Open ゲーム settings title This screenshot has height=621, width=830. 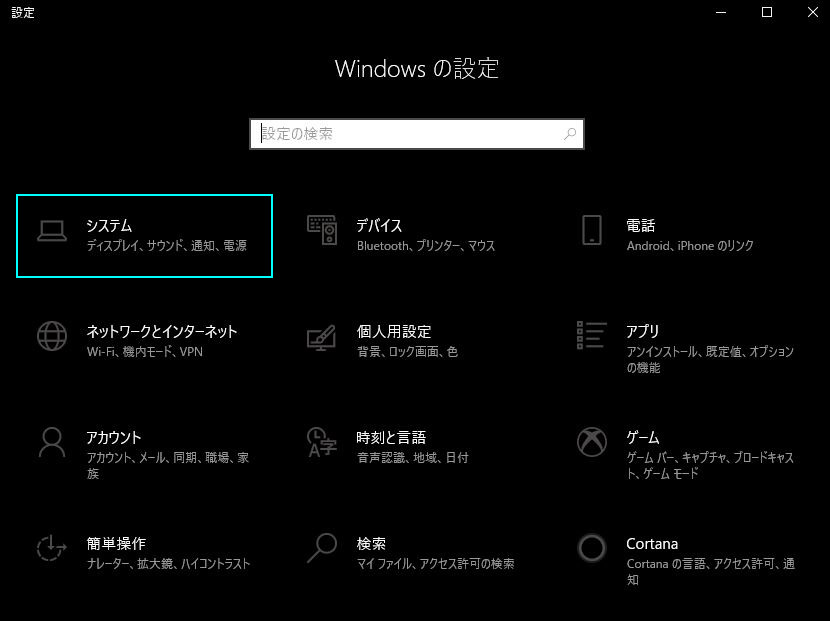point(643,437)
